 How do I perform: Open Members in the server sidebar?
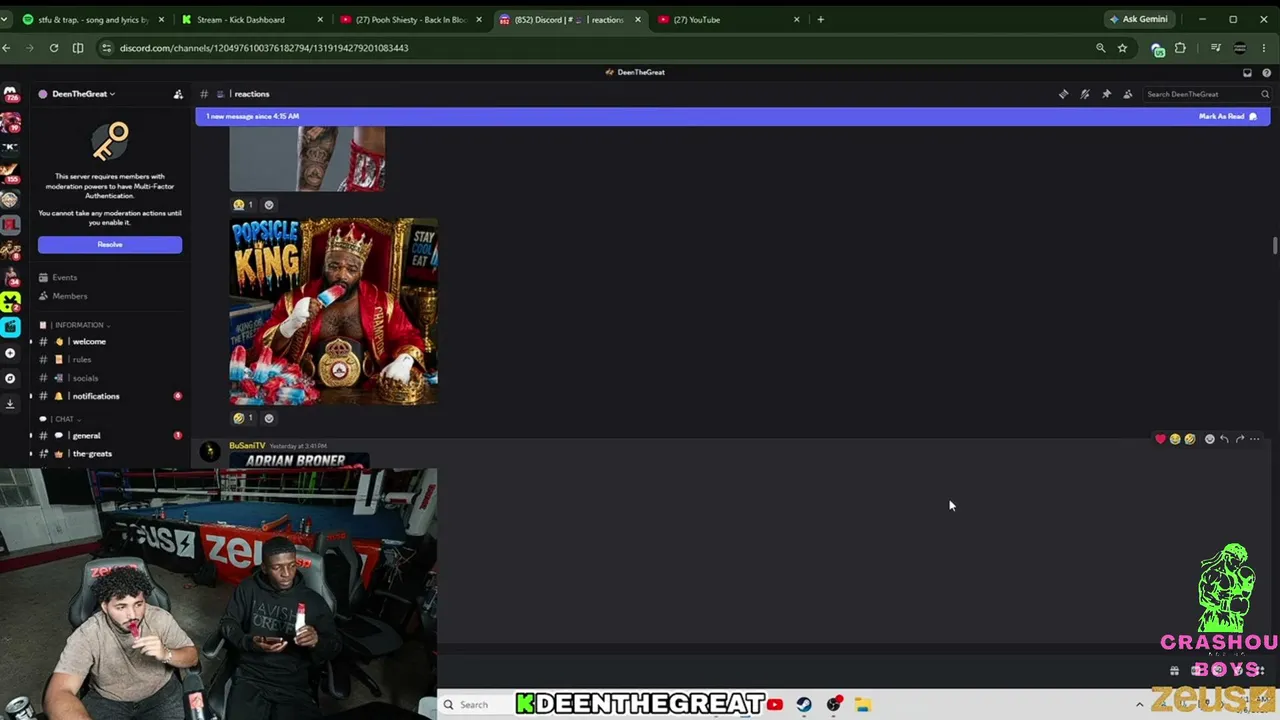(69, 296)
